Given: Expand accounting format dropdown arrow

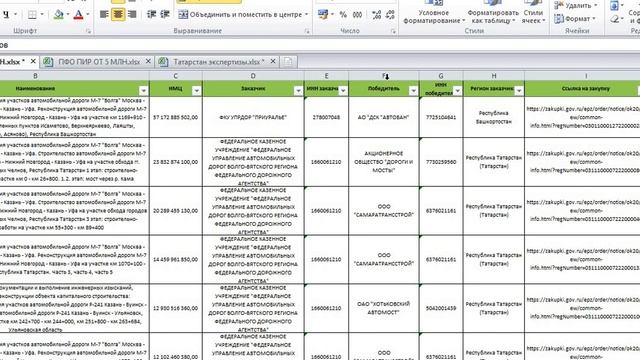Looking at the screenshot, I should point(332,15).
